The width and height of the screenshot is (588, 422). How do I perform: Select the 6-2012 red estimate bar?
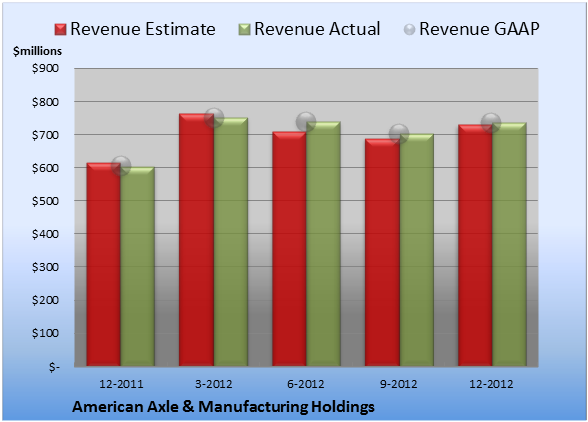pos(289,249)
